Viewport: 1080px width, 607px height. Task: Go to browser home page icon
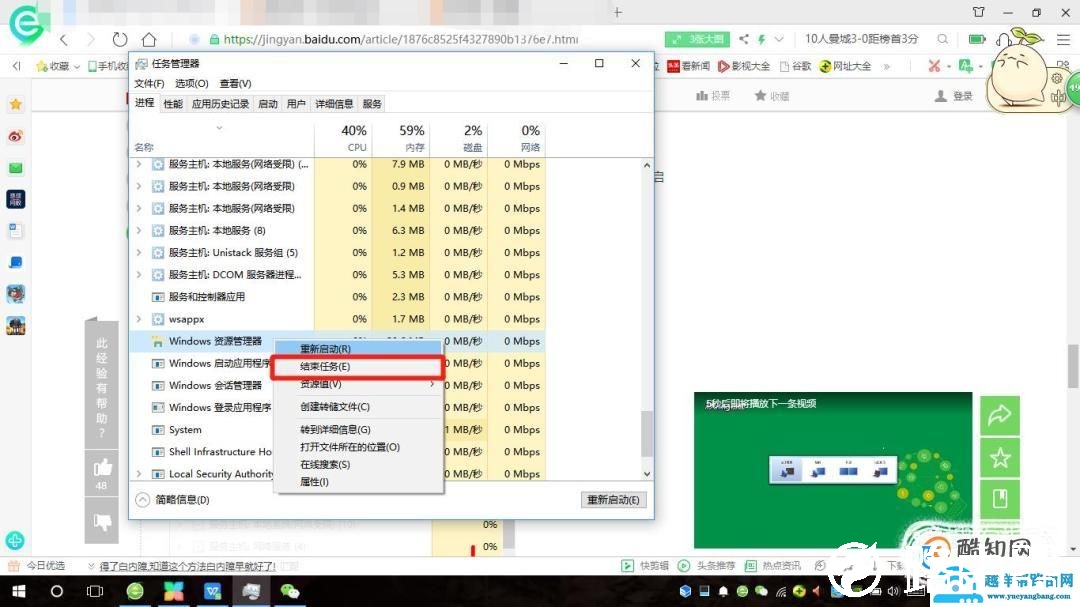click(149, 39)
